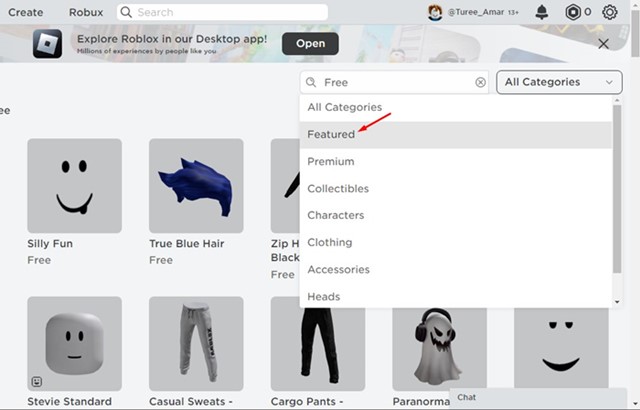Open the Robux page link
The image size is (640, 410).
tap(86, 12)
